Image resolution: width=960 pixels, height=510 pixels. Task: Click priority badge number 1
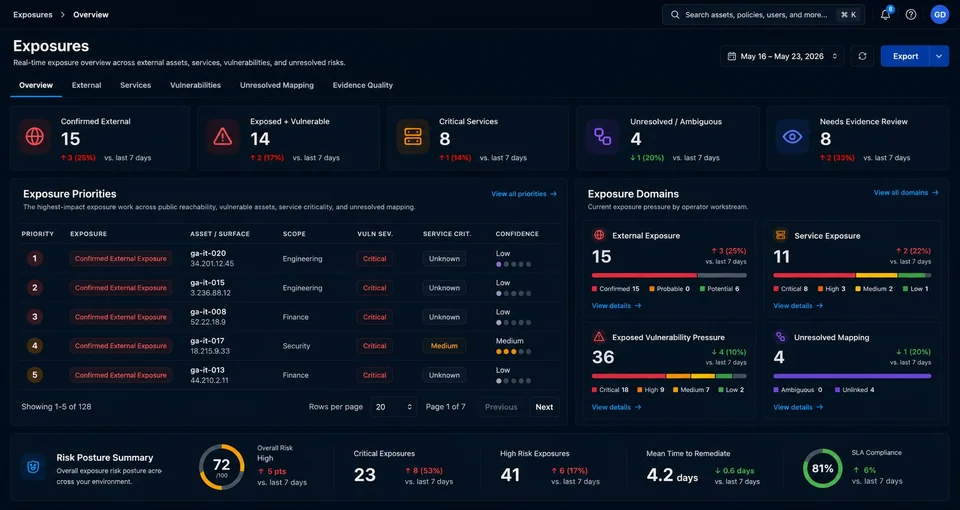(34, 258)
